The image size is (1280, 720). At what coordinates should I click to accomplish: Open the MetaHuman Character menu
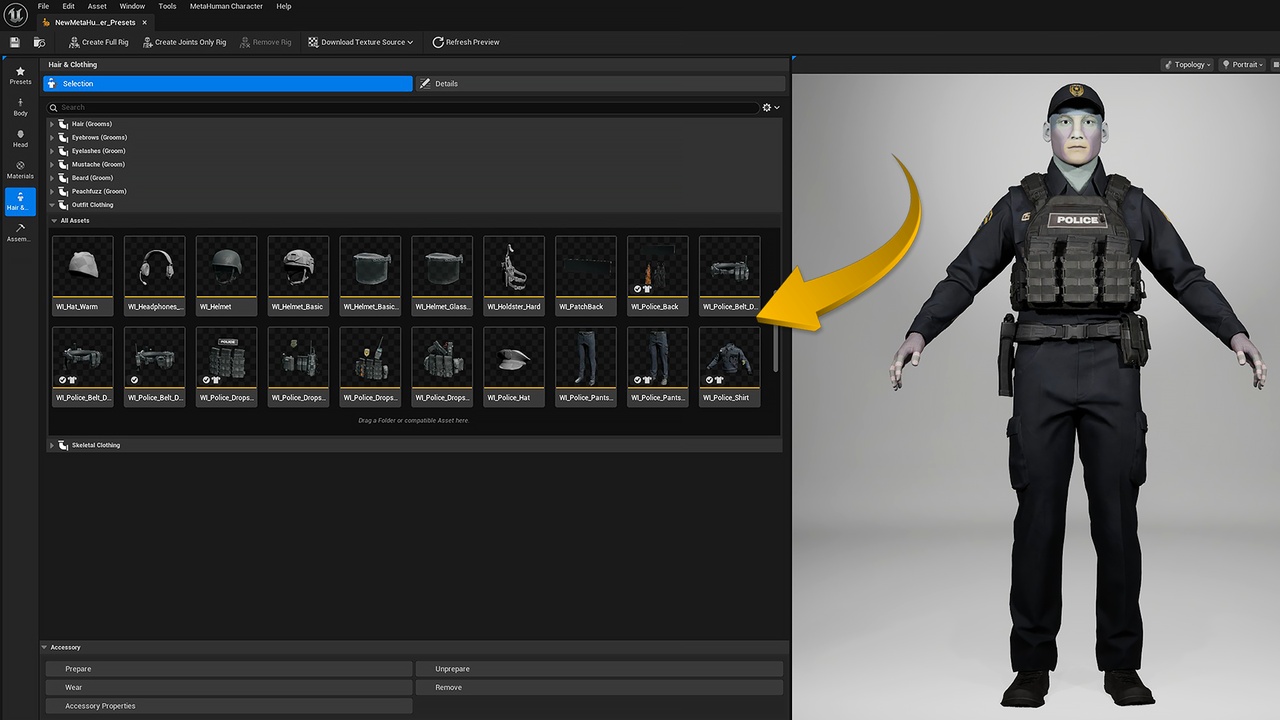tap(226, 6)
